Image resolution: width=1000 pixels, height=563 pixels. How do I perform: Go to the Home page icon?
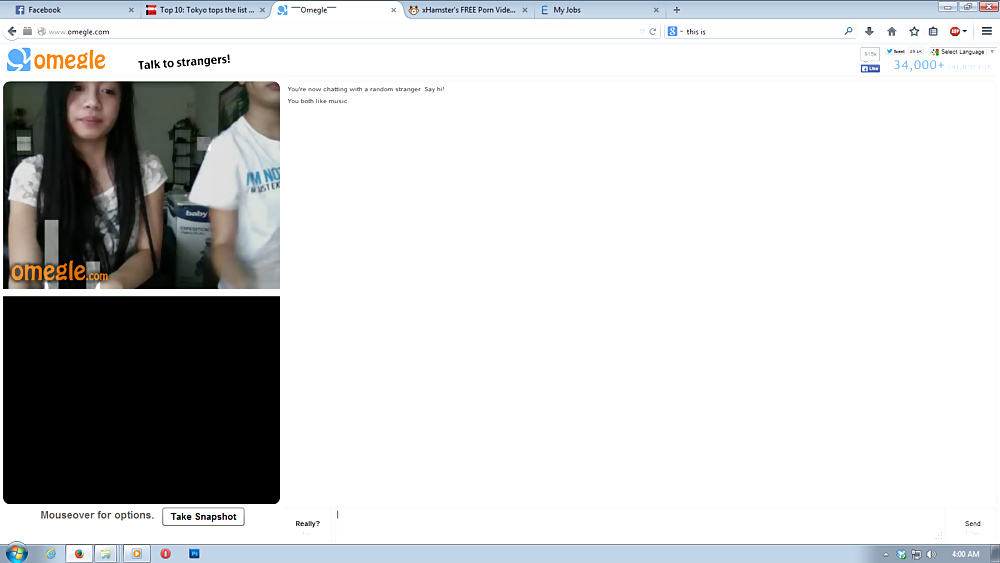tap(892, 31)
